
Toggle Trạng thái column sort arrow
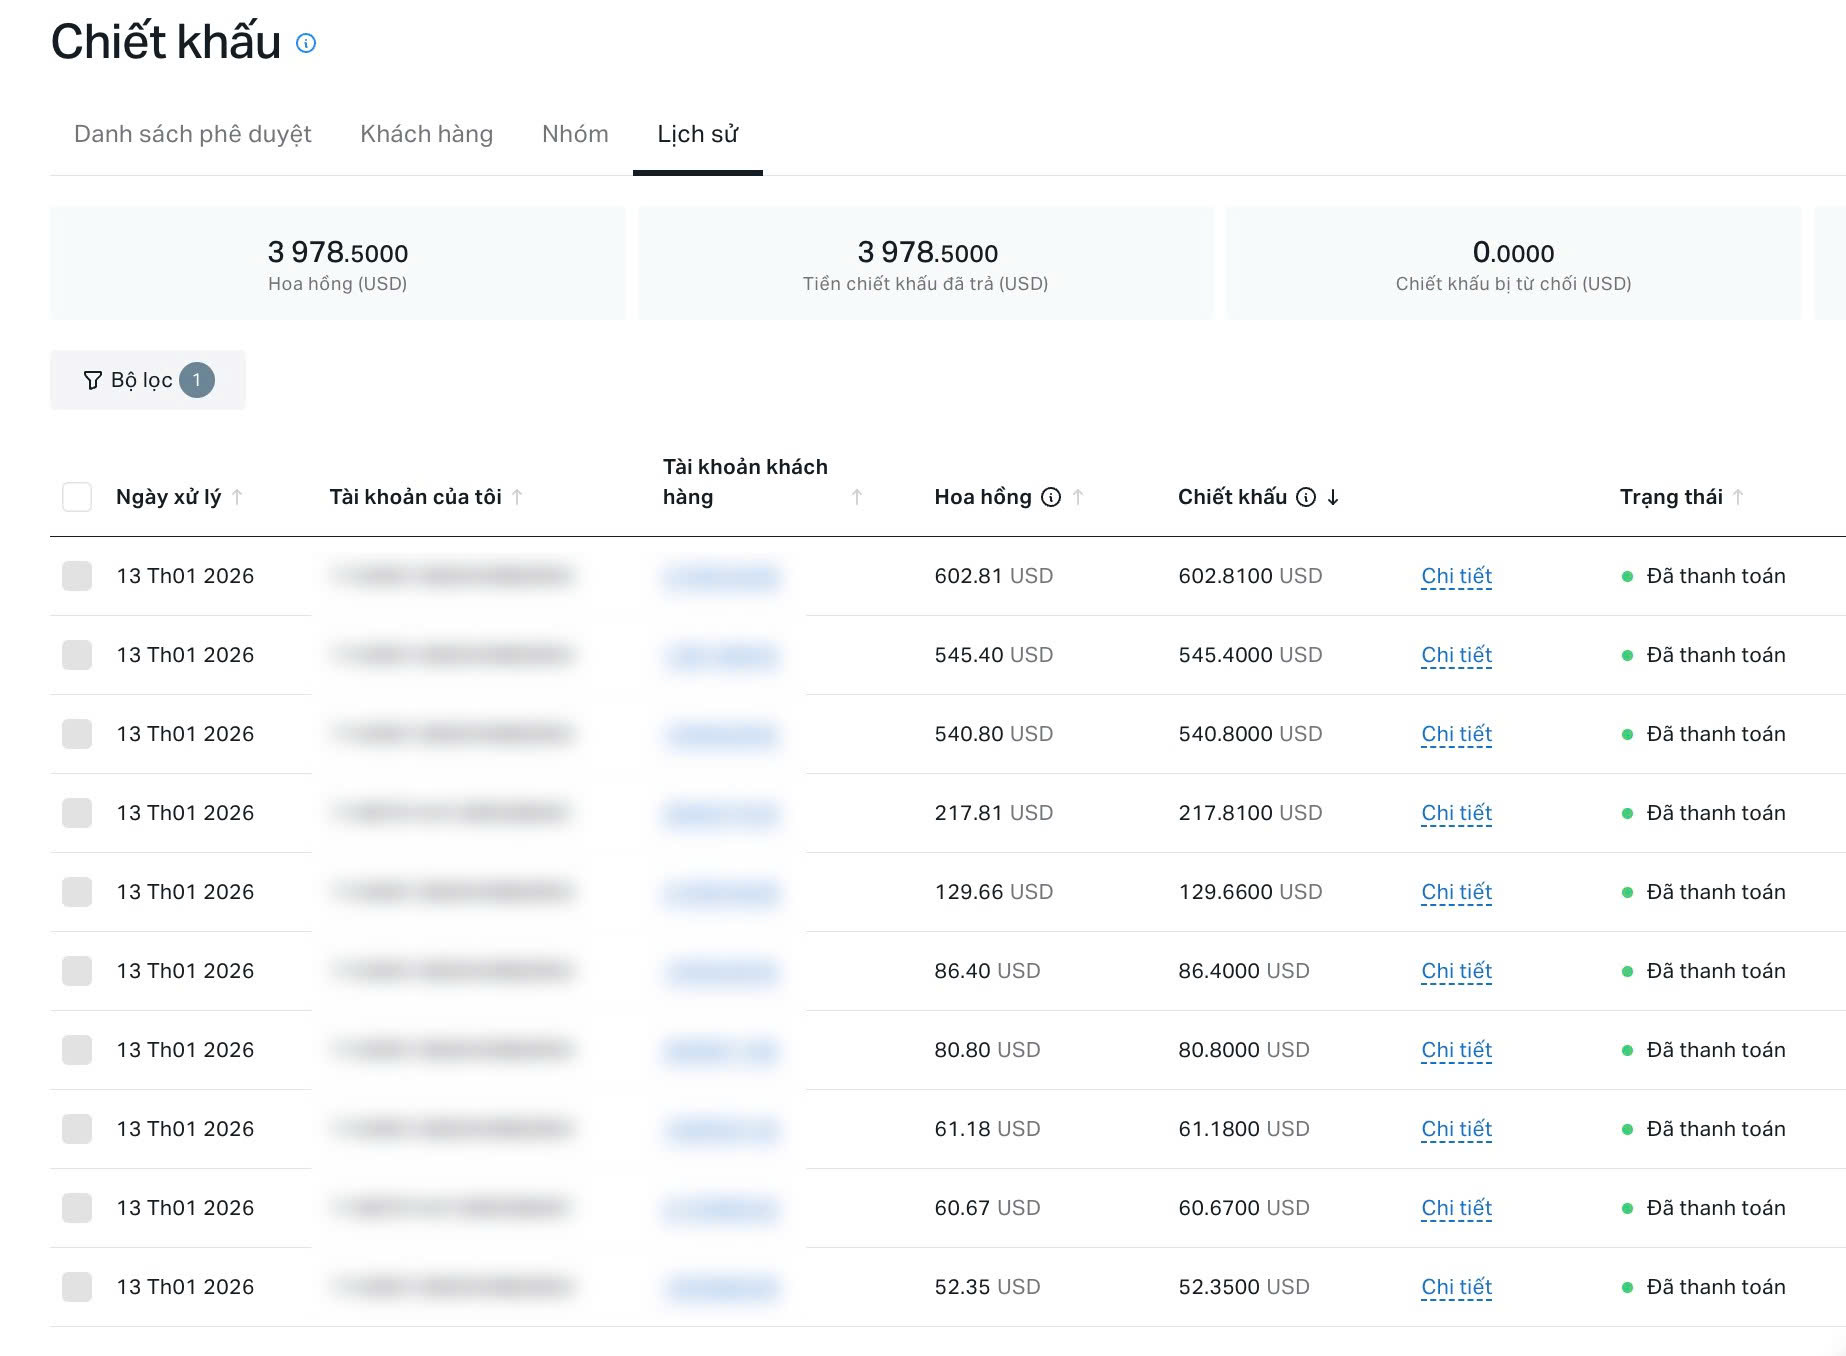tap(1740, 496)
